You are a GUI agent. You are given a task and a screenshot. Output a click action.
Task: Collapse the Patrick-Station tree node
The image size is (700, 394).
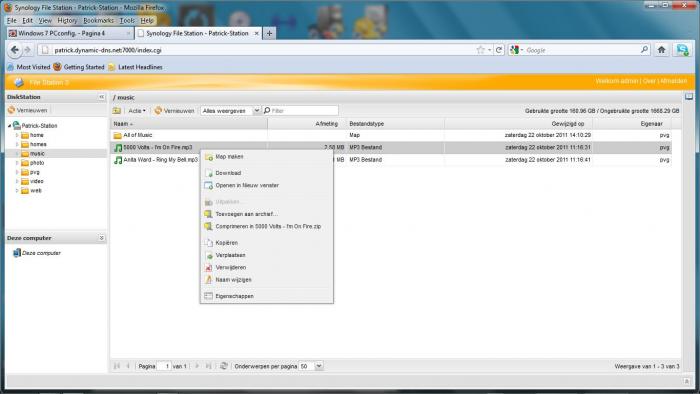[x=9, y=126]
